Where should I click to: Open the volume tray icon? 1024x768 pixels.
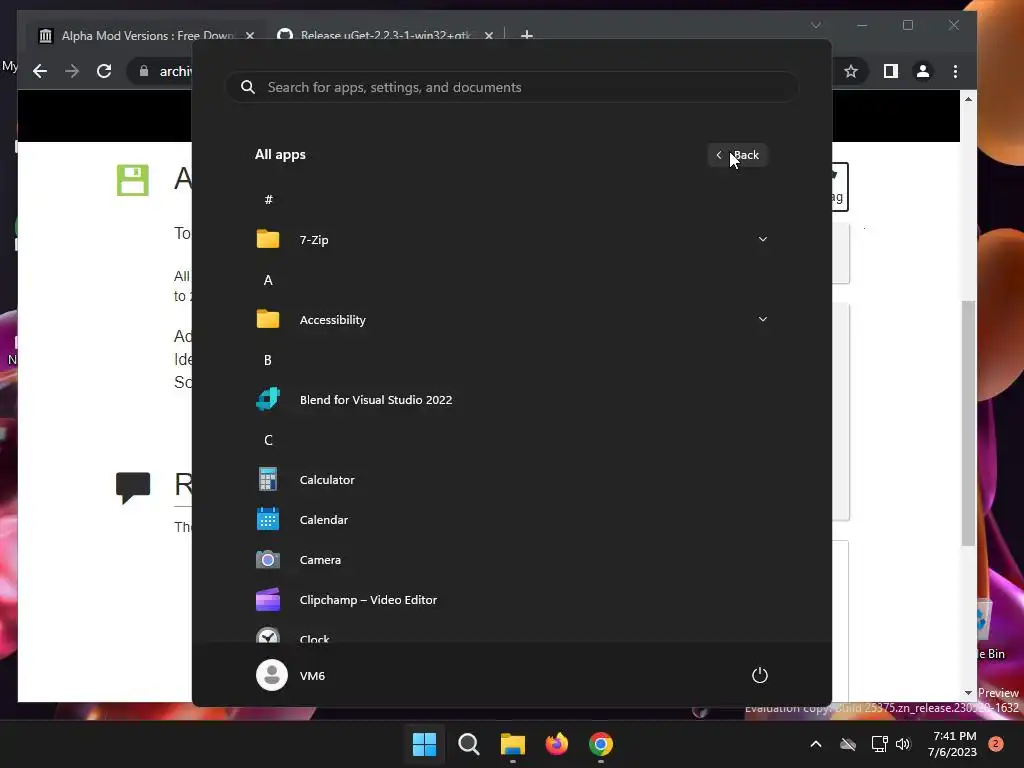tap(903, 744)
